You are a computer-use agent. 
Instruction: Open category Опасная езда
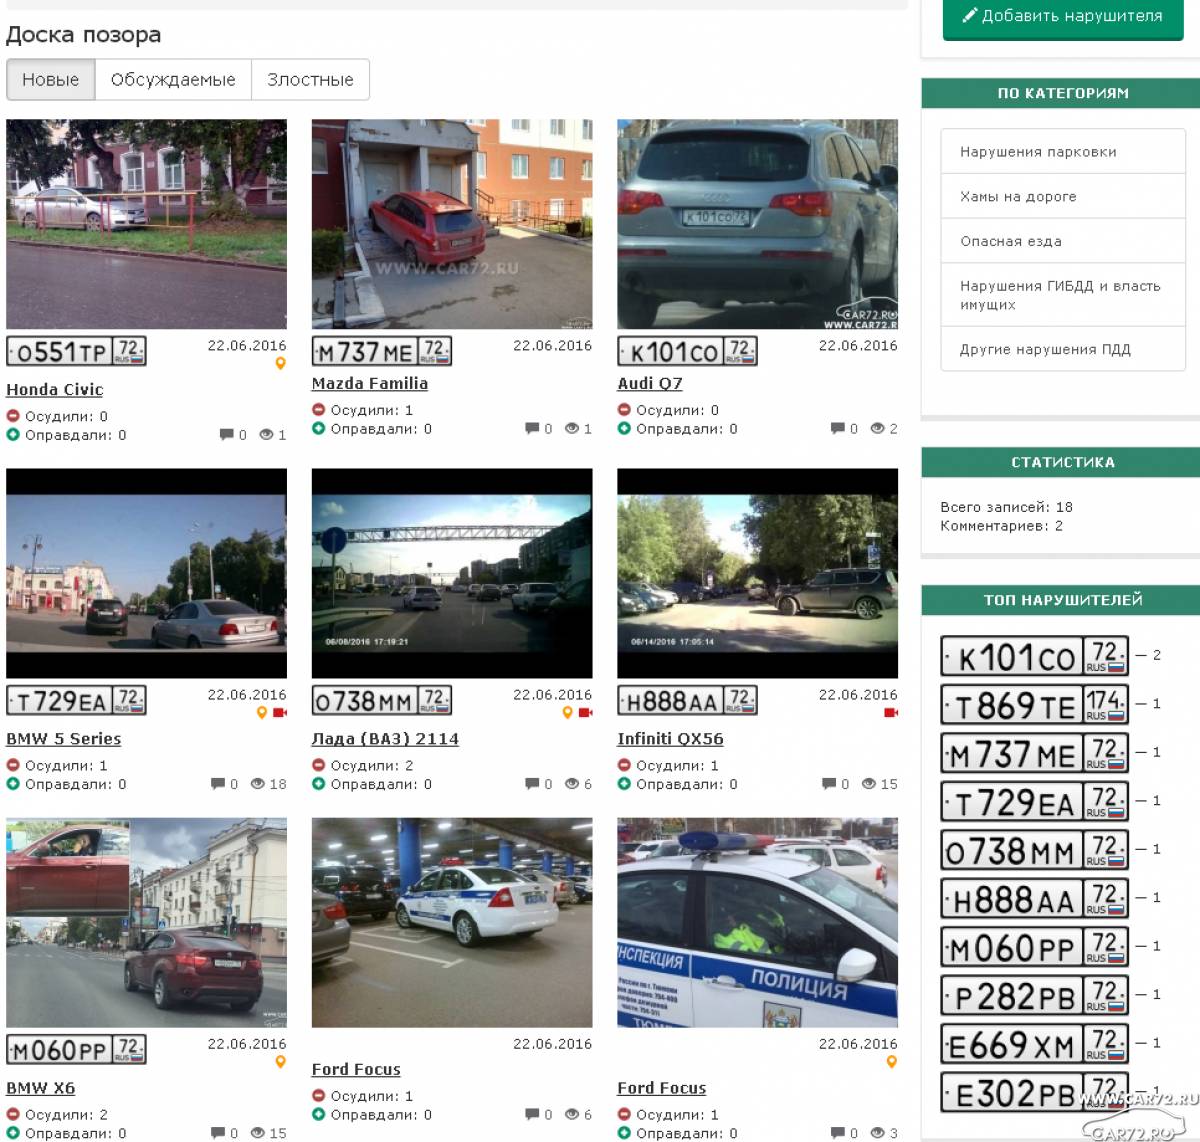pos(1063,241)
